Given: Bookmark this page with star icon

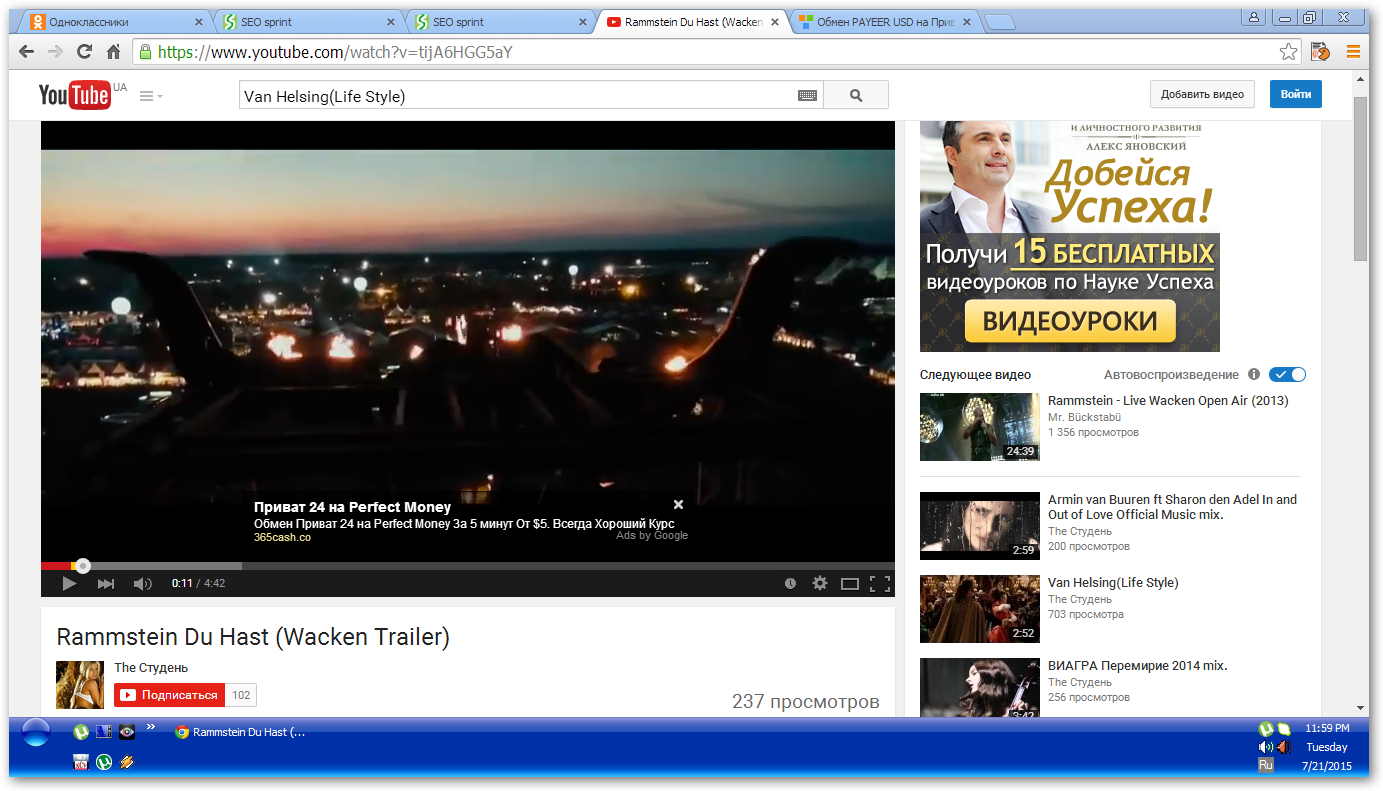Looking at the screenshot, I should [1289, 52].
